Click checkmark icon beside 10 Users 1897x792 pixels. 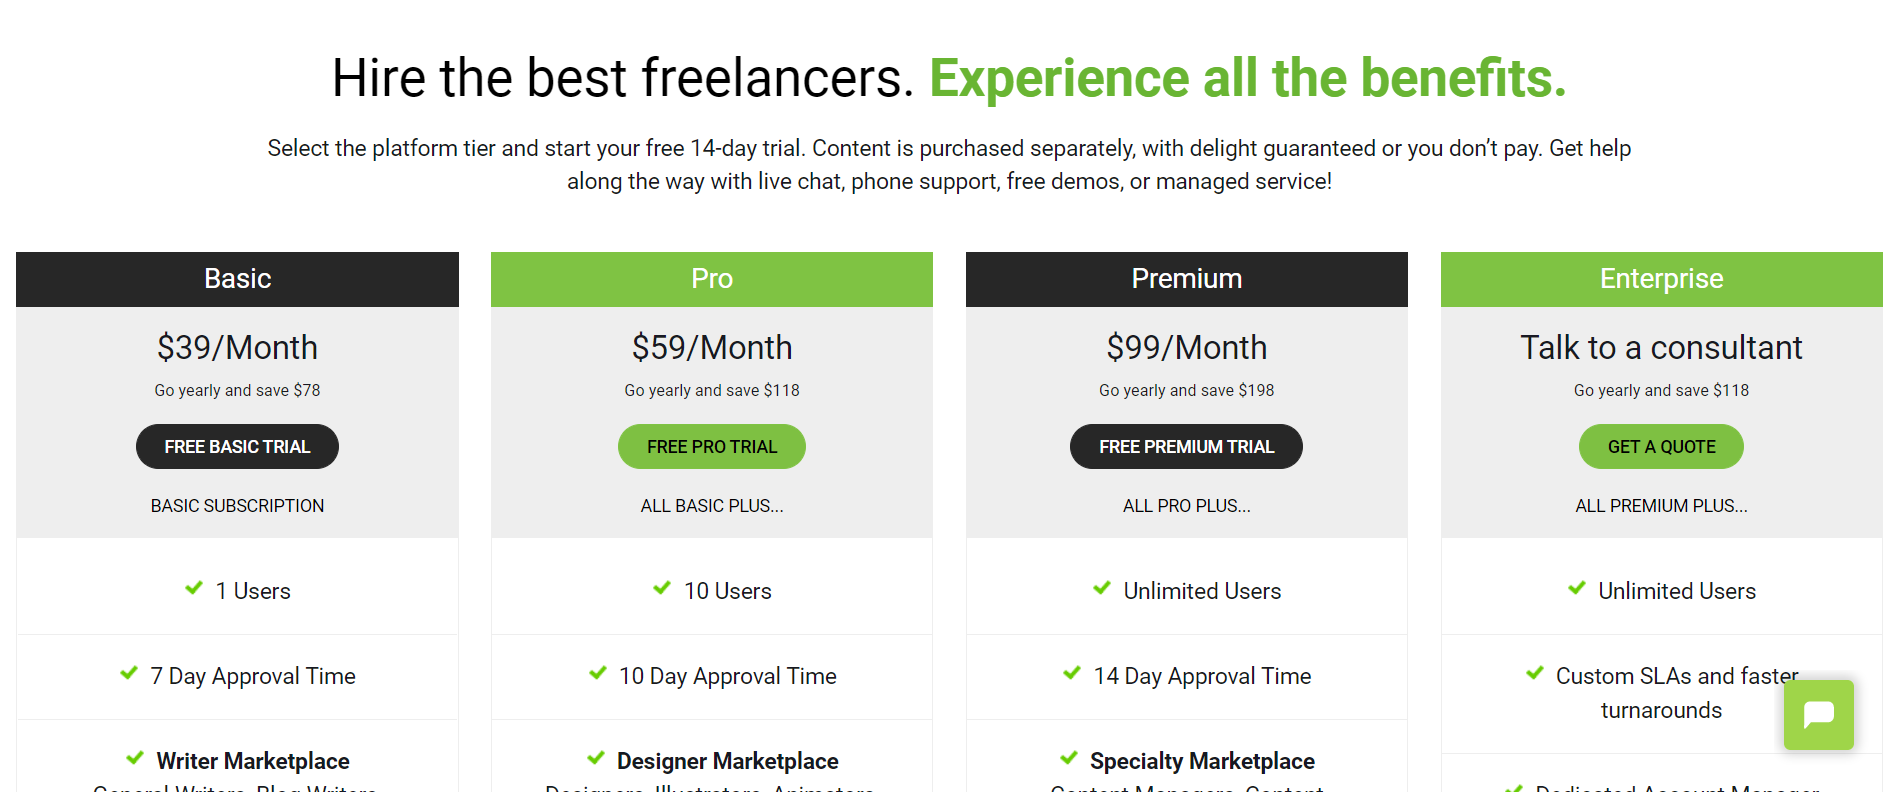(662, 588)
